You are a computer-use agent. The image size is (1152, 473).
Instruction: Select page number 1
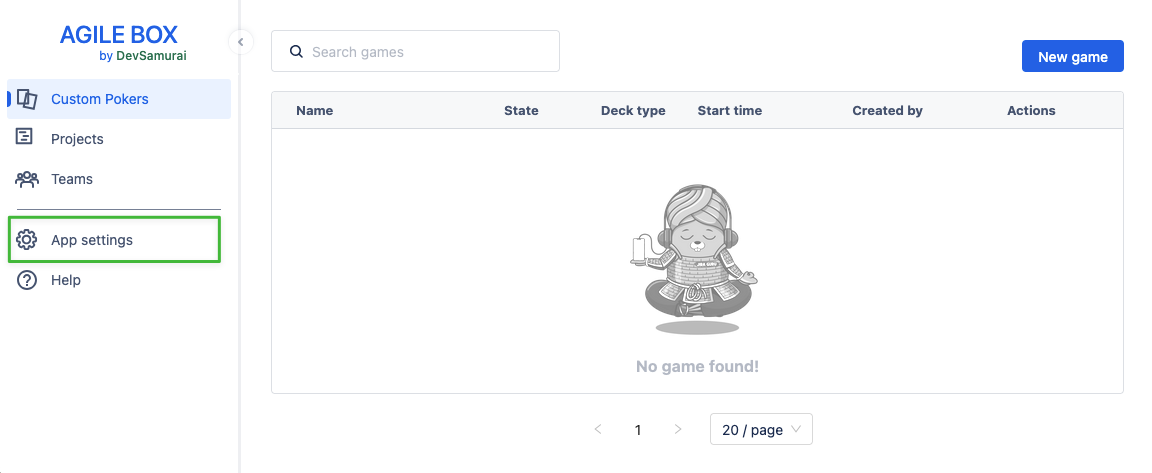point(638,430)
